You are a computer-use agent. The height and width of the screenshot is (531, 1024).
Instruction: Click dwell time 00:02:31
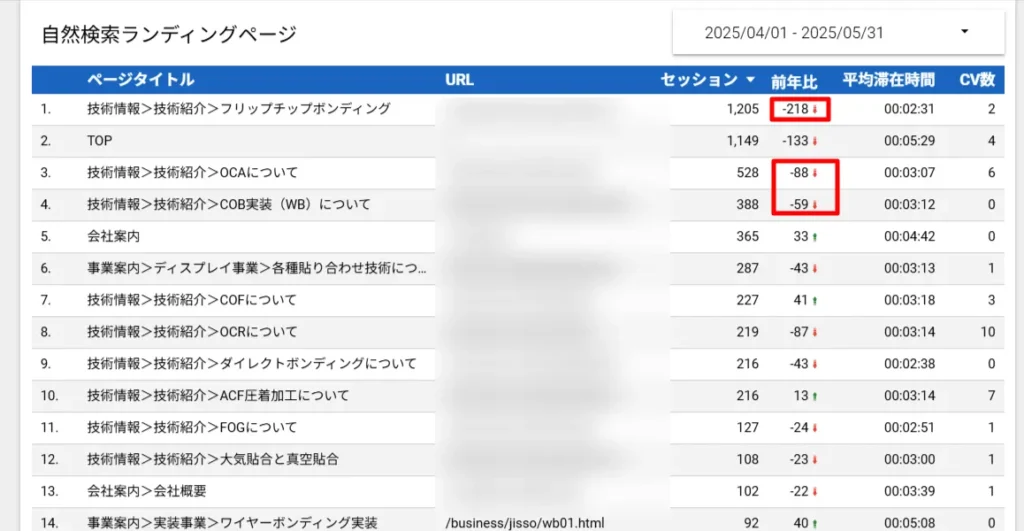909,108
